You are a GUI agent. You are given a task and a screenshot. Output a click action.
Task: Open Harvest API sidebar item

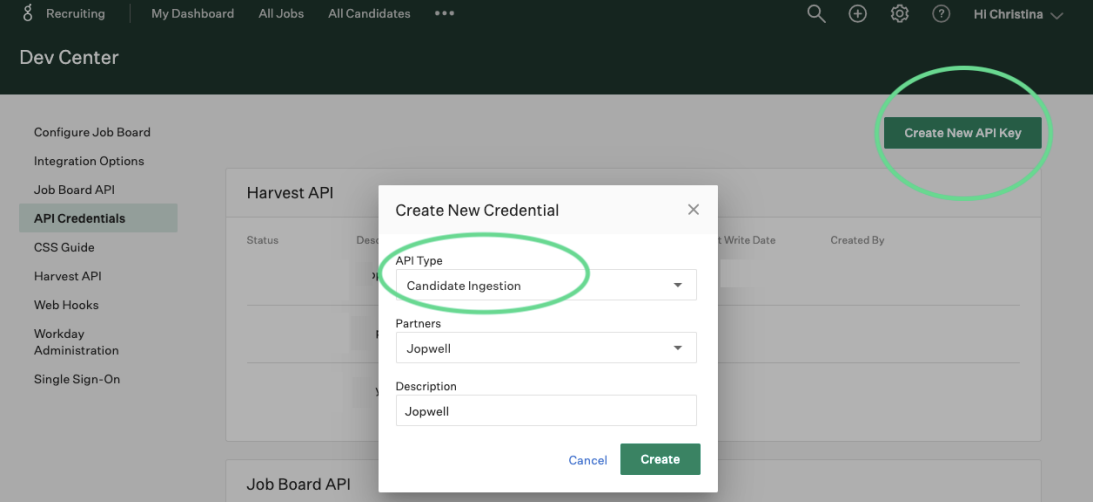(x=68, y=276)
